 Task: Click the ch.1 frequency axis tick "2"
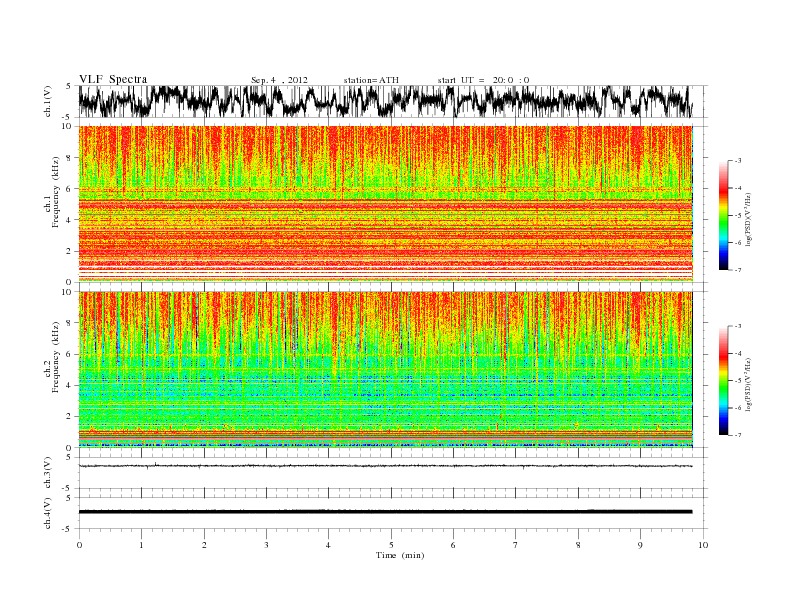click(70, 251)
